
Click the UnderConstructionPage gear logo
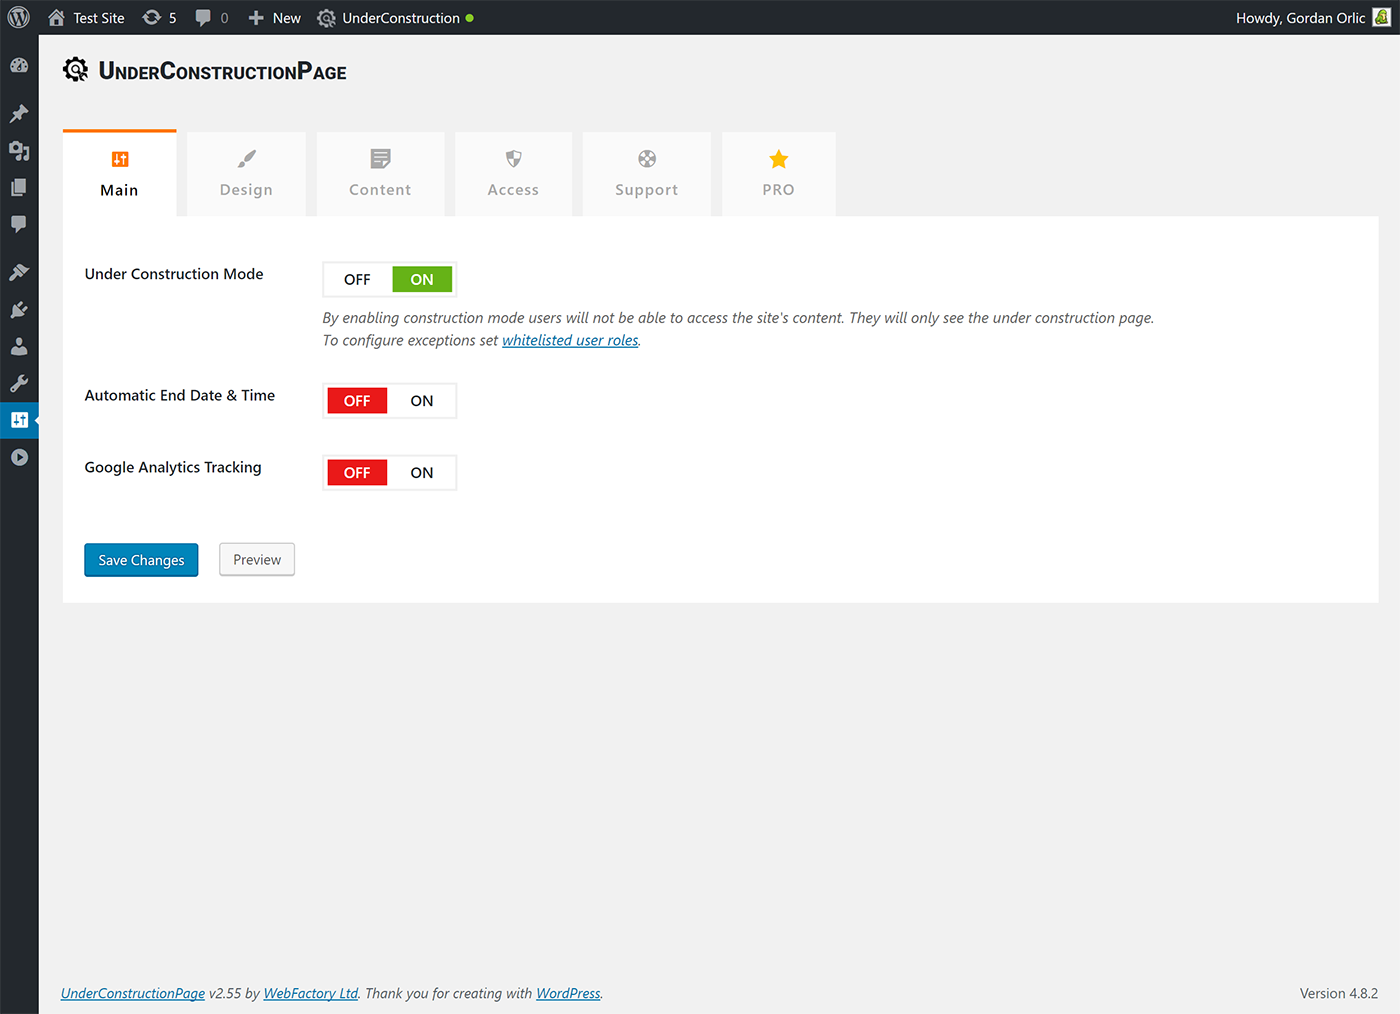pos(75,69)
